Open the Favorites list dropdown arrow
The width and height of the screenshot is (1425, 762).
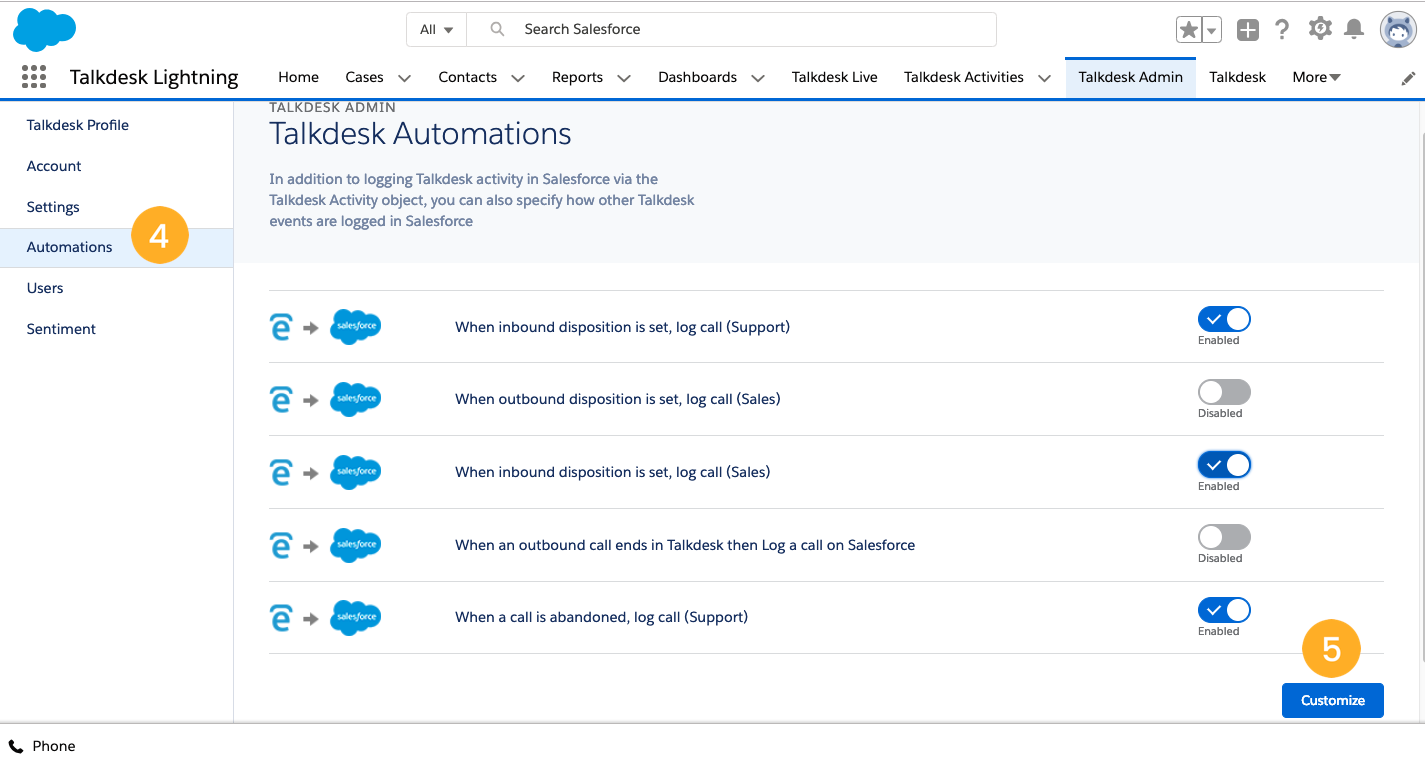tap(1212, 30)
